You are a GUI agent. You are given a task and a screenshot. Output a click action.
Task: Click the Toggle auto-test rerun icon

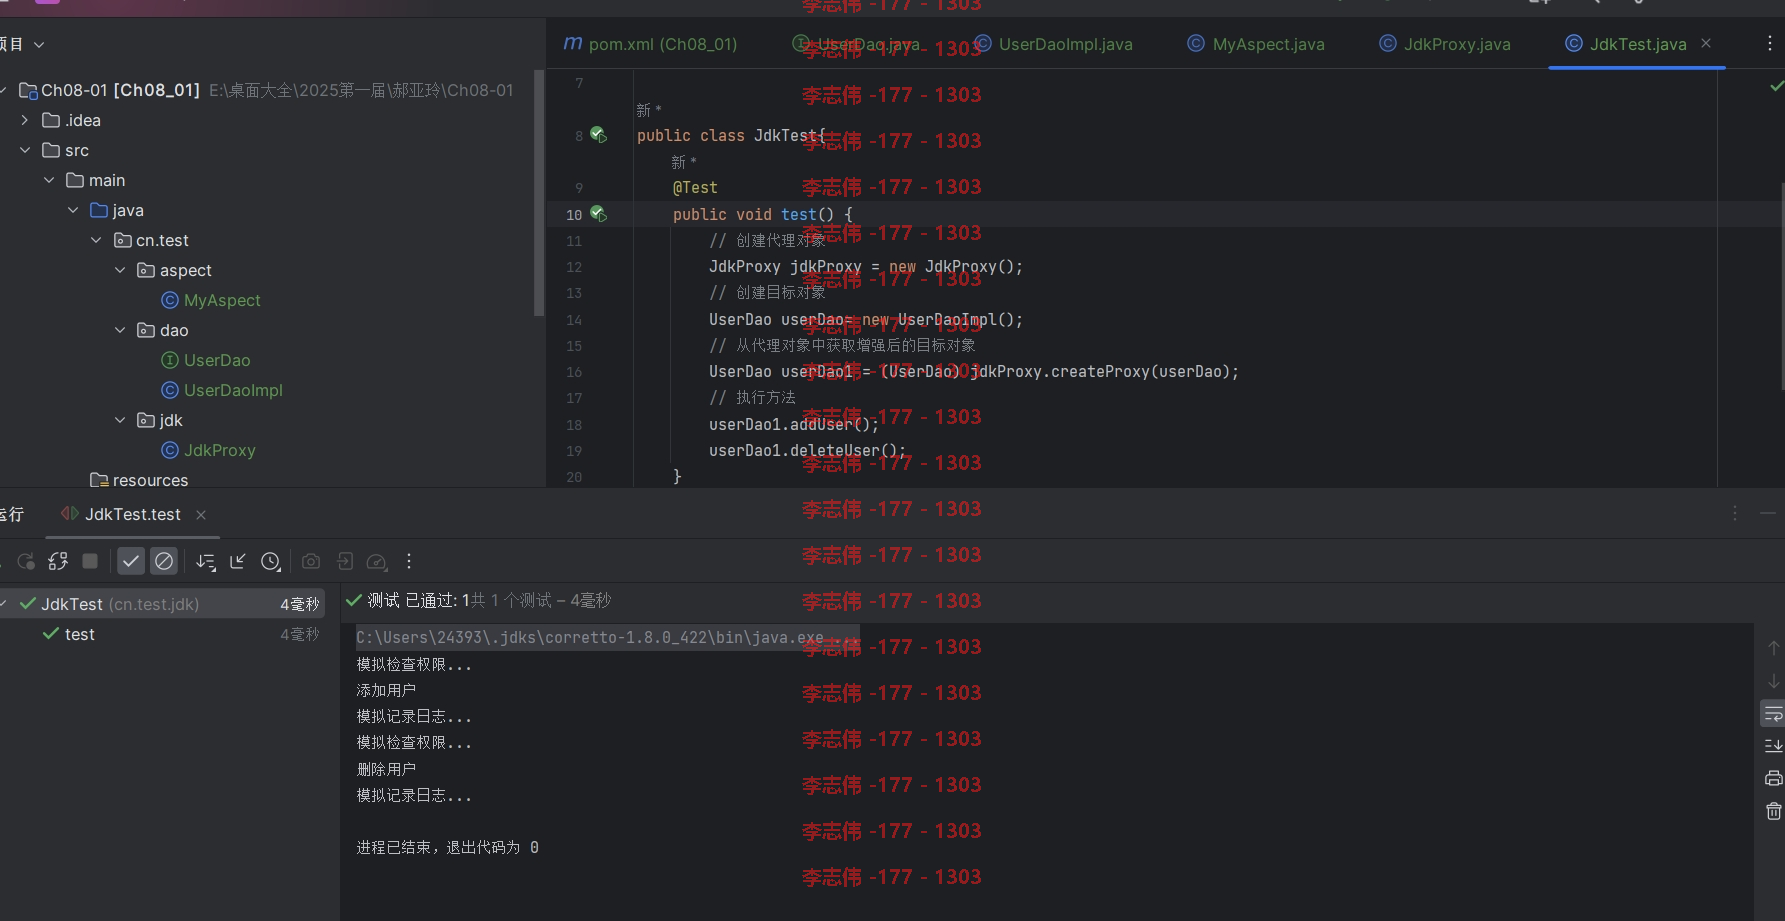click(x=58, y=561)
